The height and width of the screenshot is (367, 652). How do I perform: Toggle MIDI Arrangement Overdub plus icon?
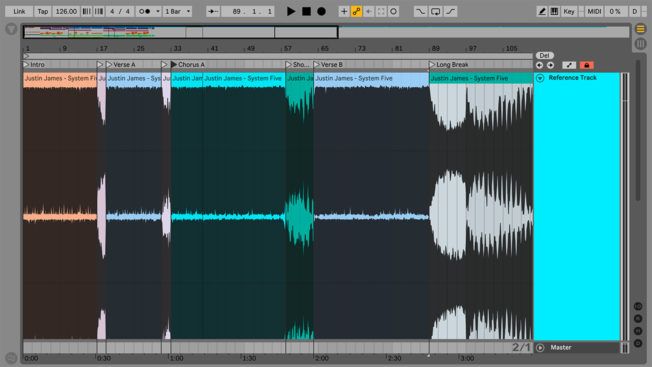click(x=344, y=11)
